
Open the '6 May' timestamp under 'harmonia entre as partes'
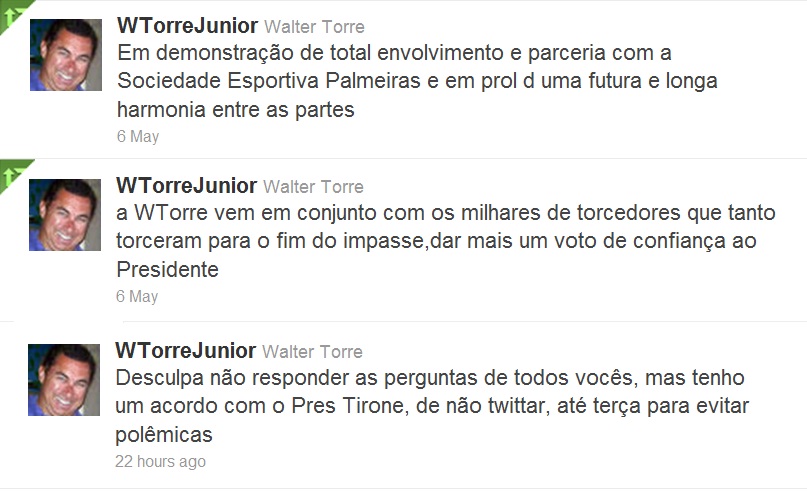[x=137, y=136]
